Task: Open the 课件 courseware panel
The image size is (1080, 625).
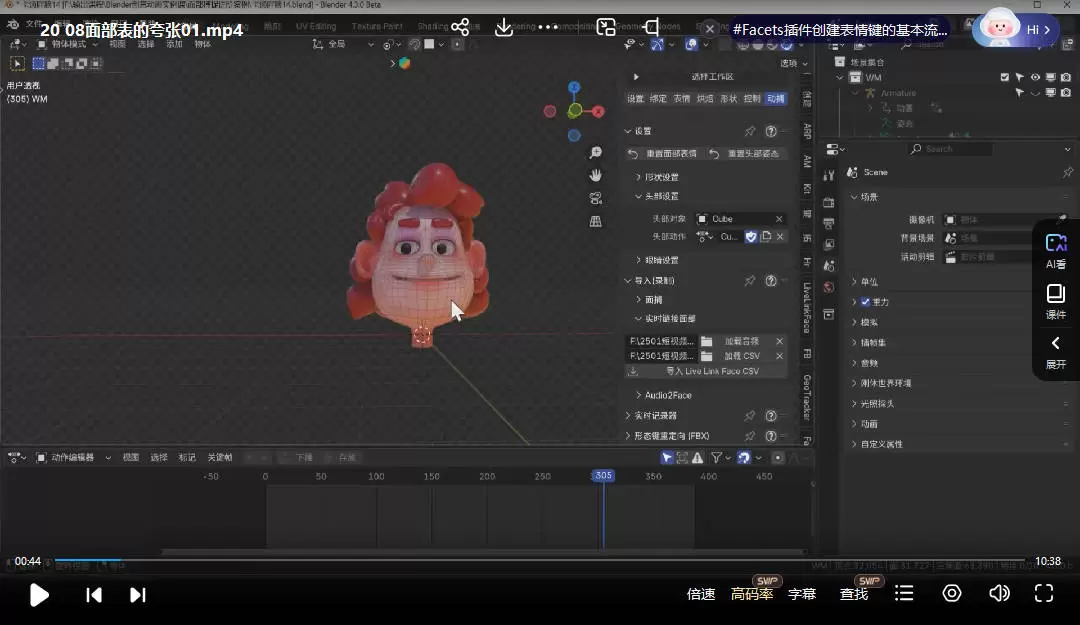Action: point(1056,303)
